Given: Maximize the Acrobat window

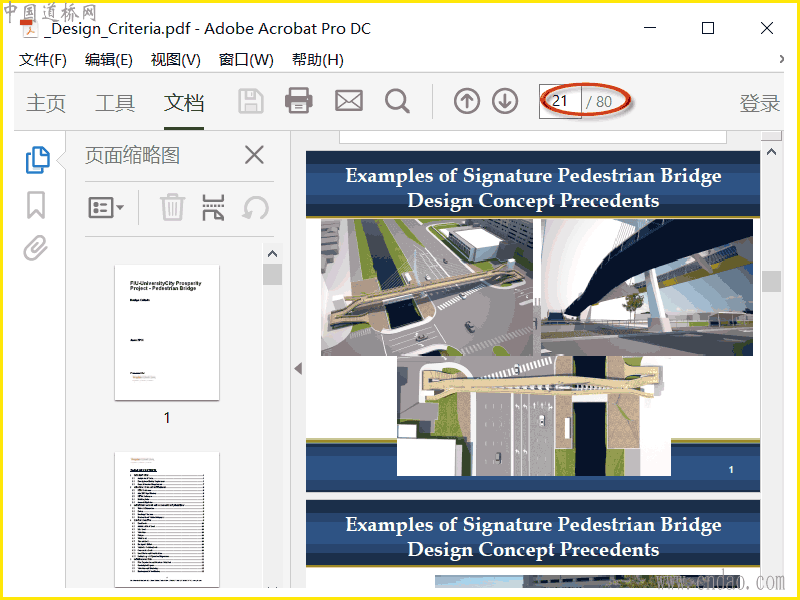Looking at the screenshot, I should [x=708, y=28].
